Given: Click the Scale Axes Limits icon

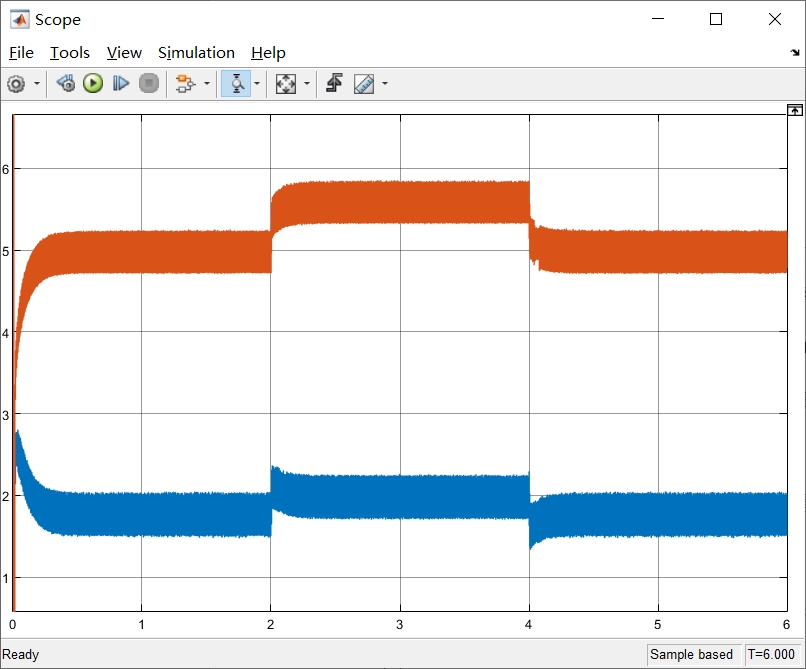Looking at the screenshot, I should pos(286,83).
